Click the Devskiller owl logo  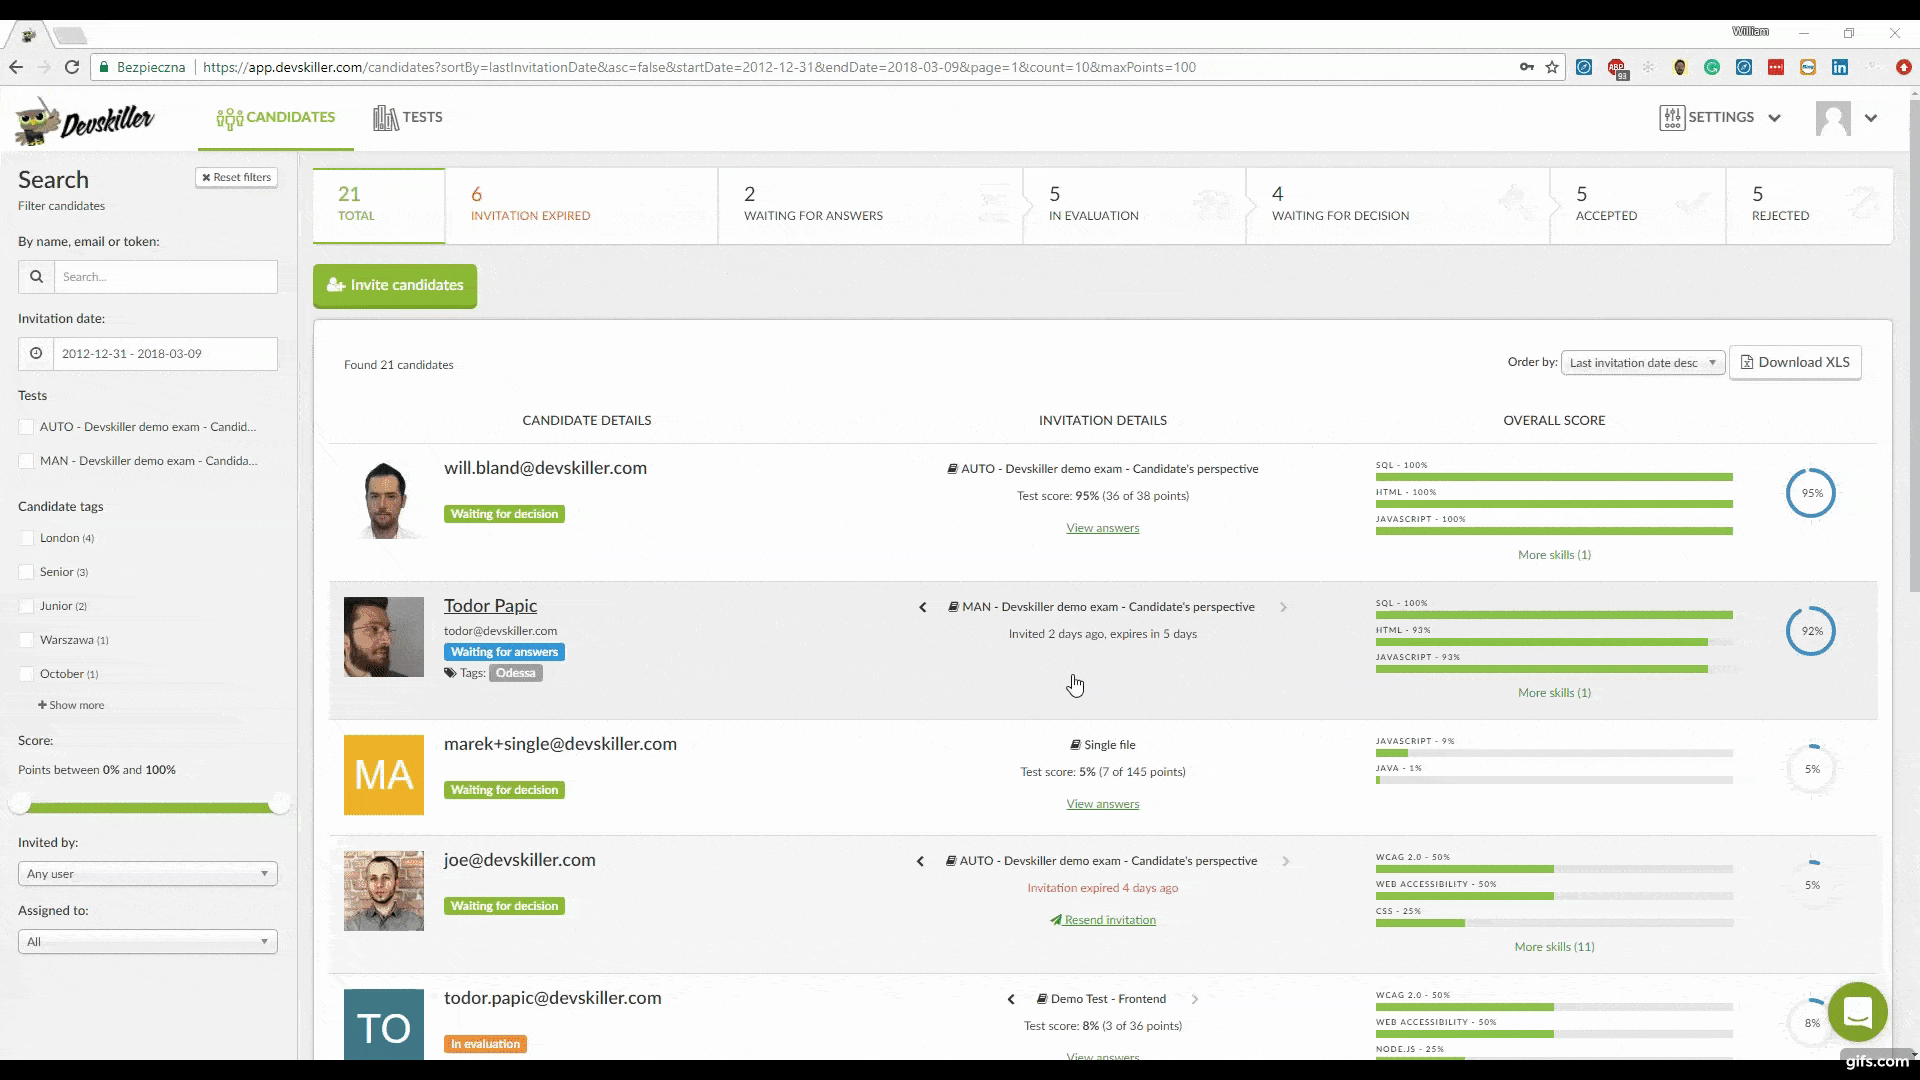36,120
